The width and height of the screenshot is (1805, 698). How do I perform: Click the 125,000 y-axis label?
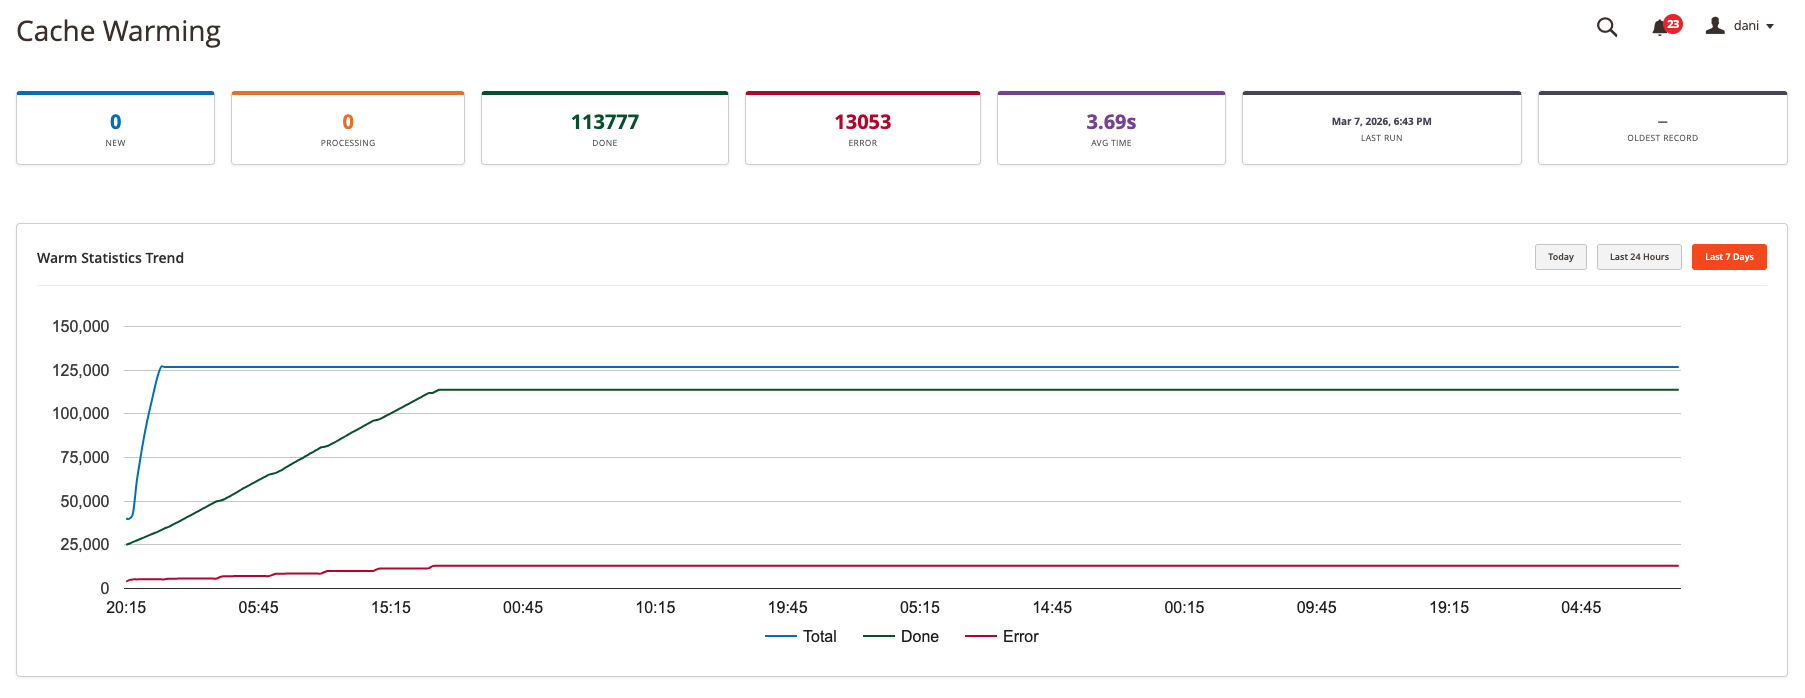81,370
